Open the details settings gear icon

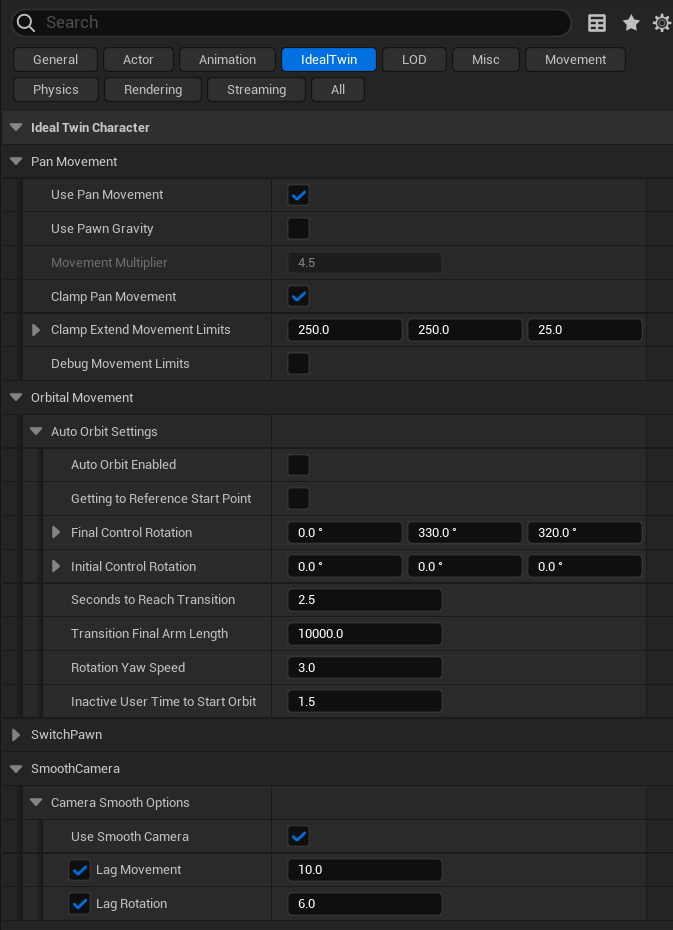click(x=662, y=23)
